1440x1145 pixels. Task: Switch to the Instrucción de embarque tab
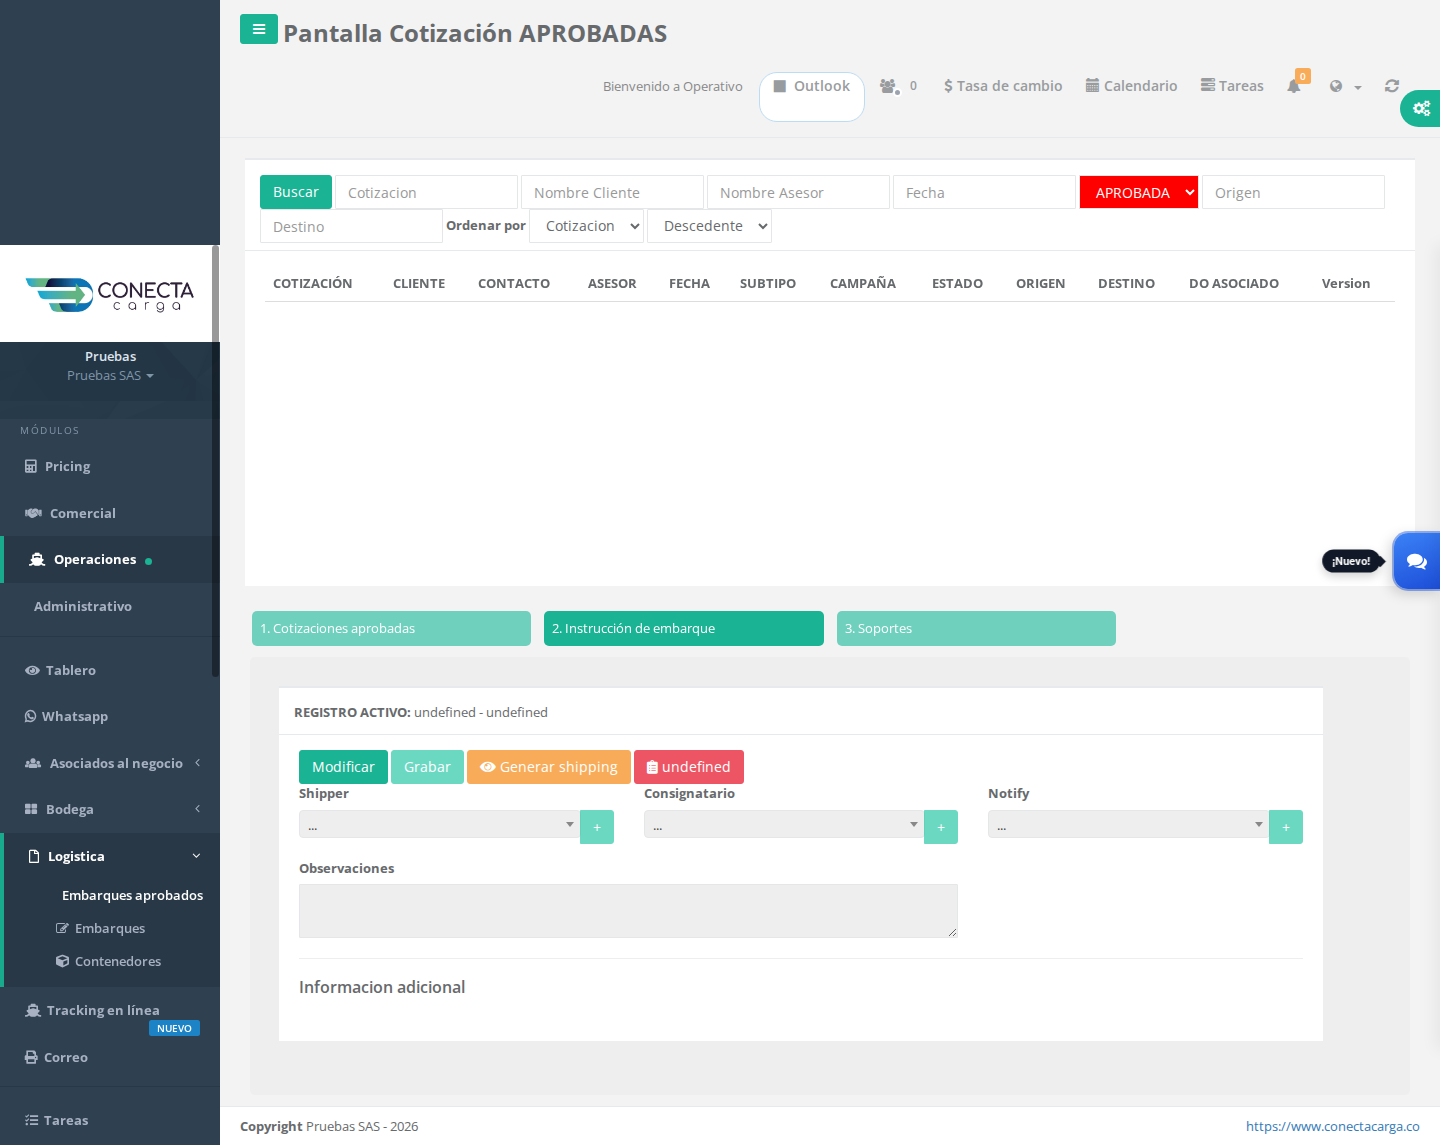tap(684, 629)
